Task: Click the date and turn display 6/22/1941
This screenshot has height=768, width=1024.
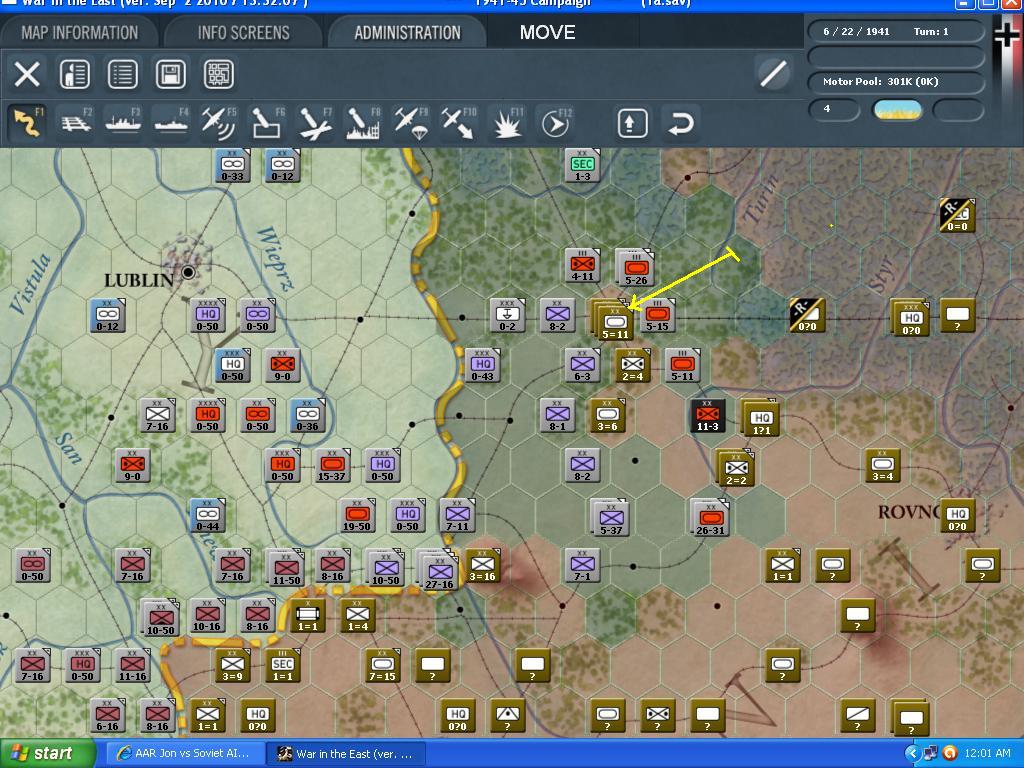Action: (895, 31)
